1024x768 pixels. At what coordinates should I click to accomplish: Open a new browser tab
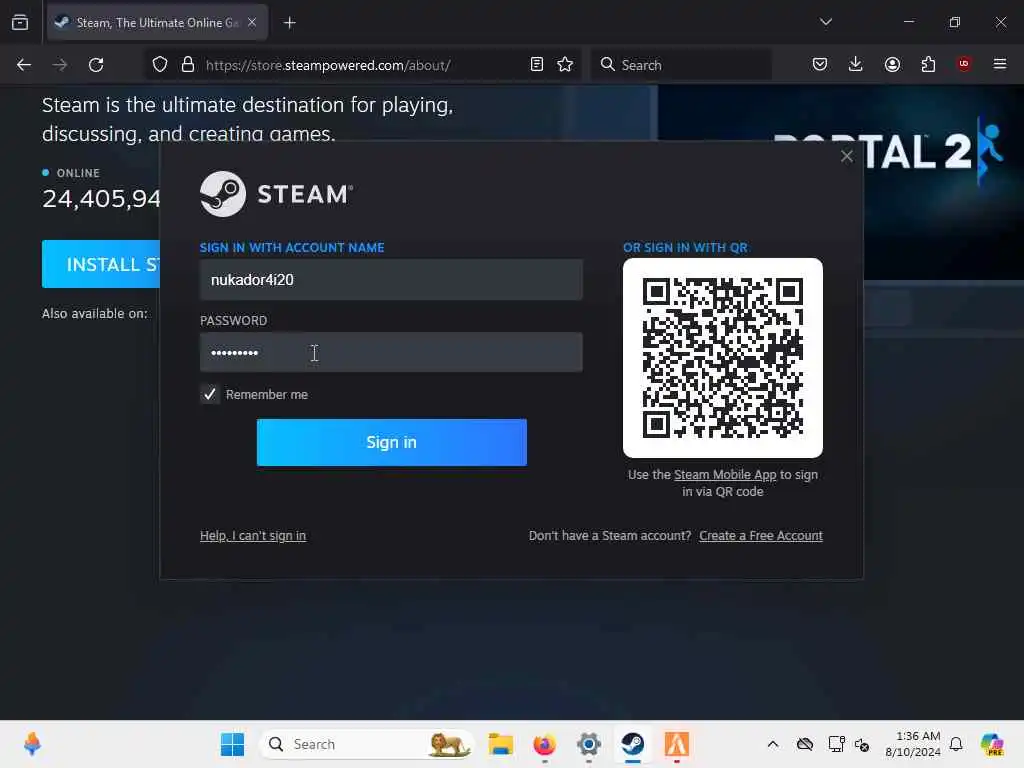(289, 23)
